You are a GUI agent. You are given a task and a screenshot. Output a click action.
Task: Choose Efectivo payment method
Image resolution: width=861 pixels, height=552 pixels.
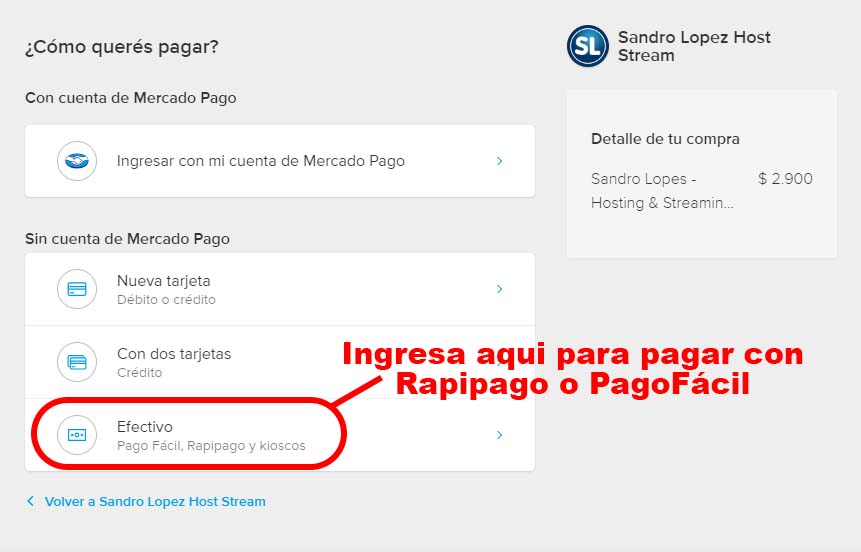[x=280, y=435]
